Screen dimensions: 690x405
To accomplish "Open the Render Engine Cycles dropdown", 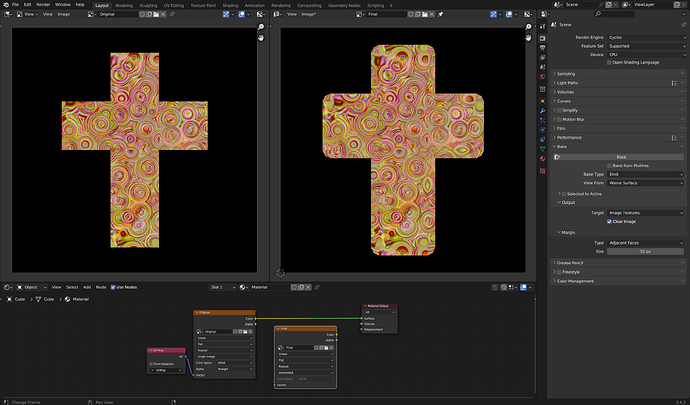I will pyautogui.click(x=646, y=37).
